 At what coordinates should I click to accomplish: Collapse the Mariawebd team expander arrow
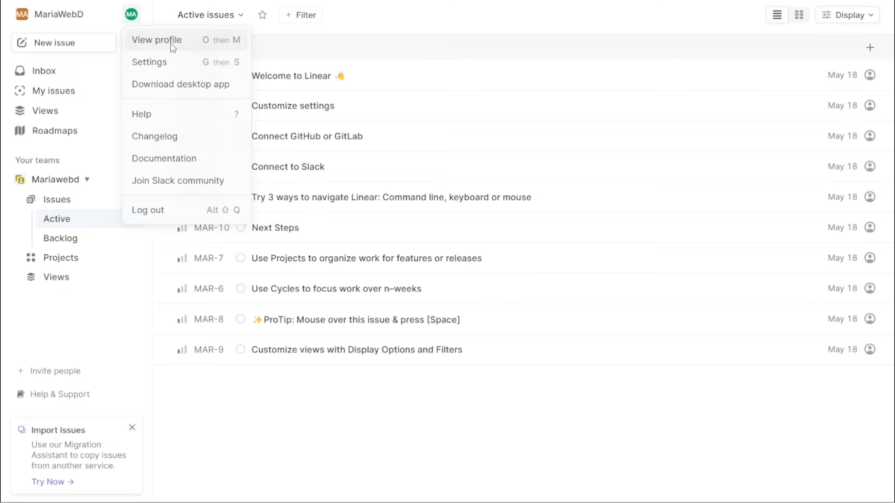[87, 179]
